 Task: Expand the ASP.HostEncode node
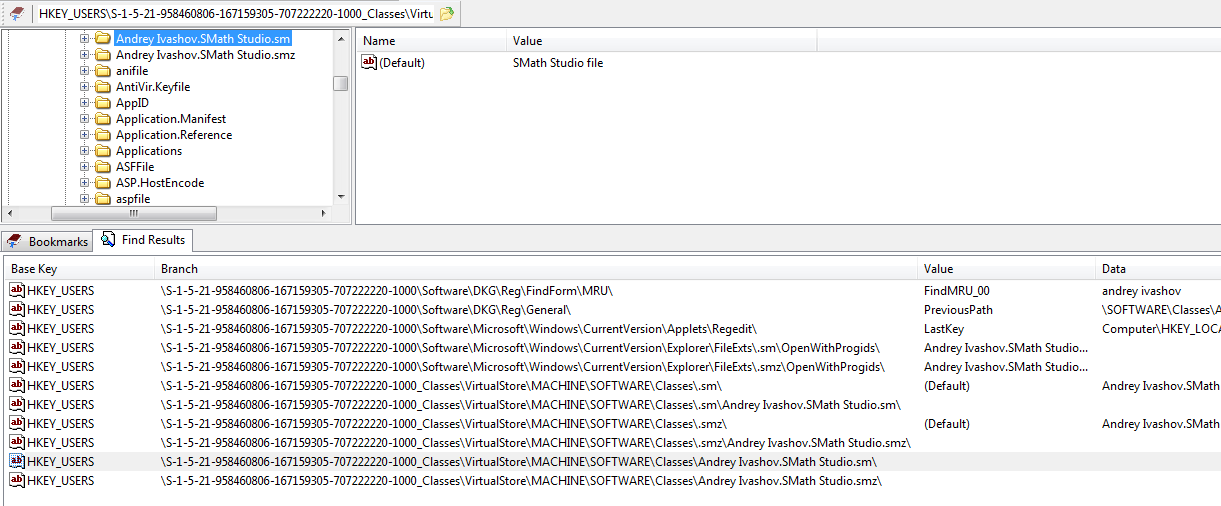pos(85,183)
